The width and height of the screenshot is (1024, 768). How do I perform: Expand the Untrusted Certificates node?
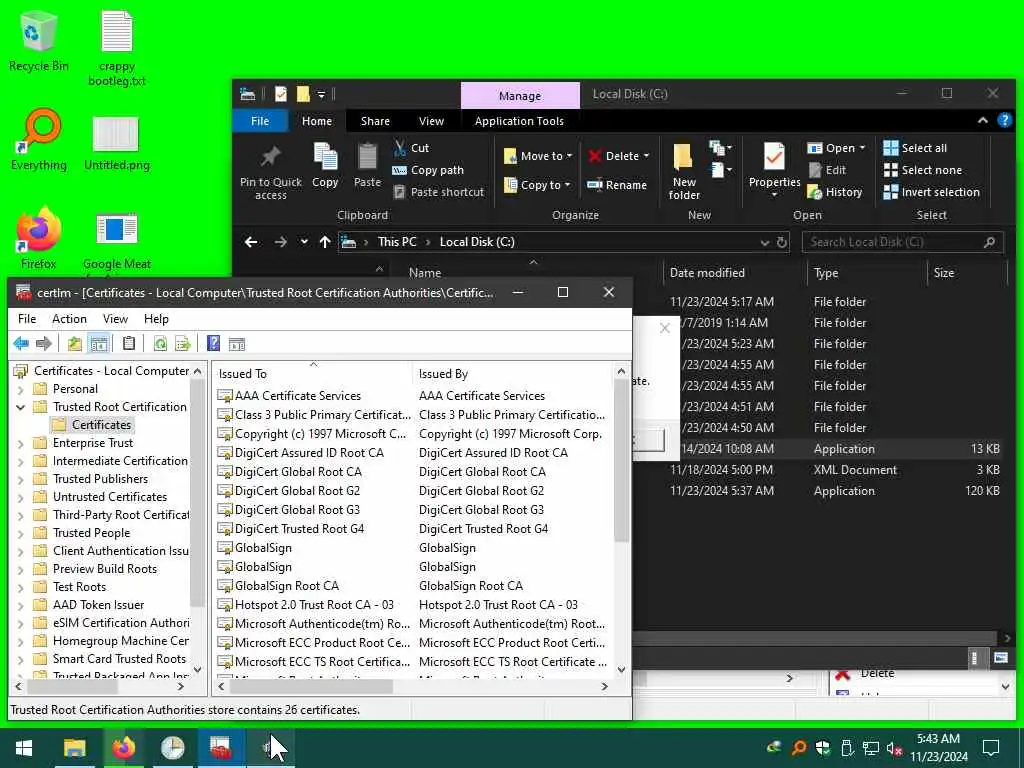(x=20, y=498)
